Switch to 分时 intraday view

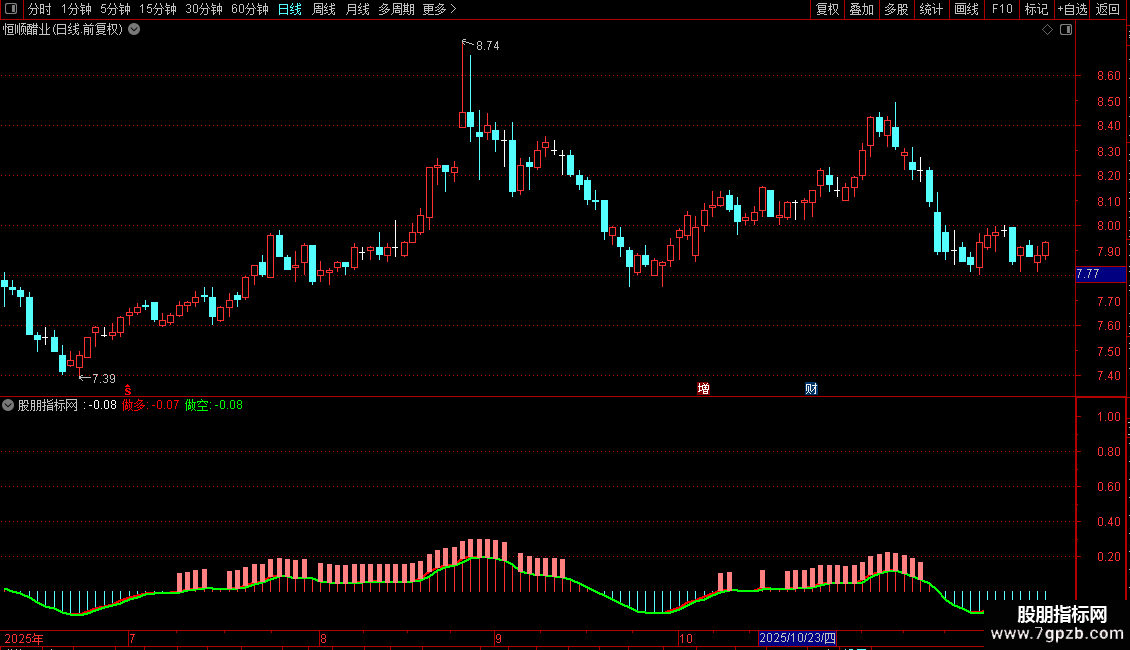[x=40, y=9]
